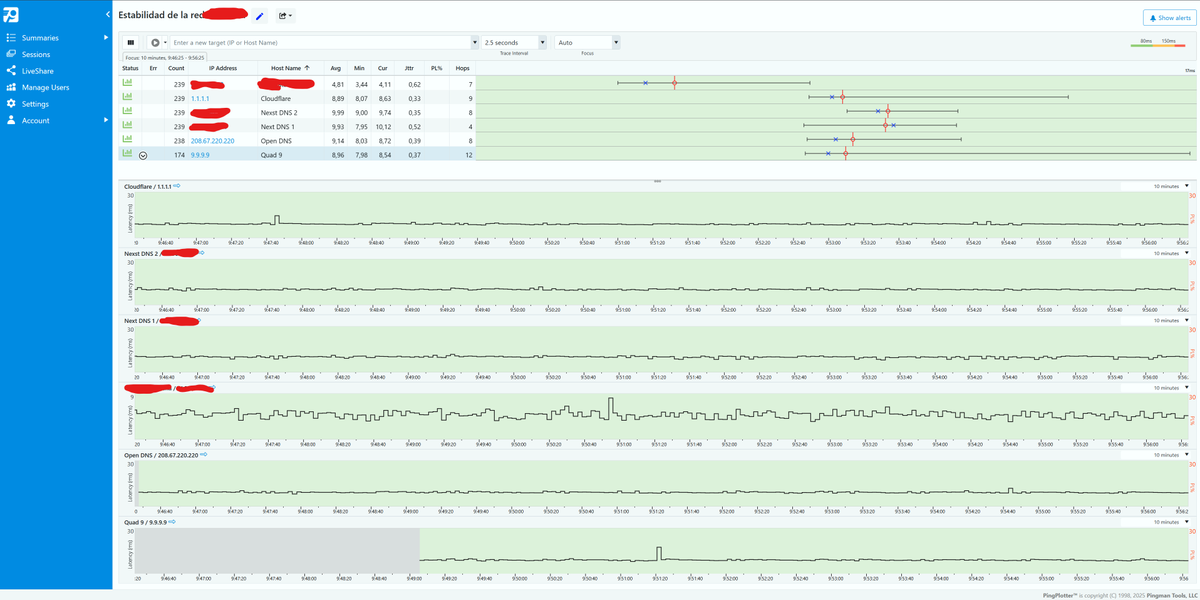The height and width of the screenshot is (600, 1200).
Task: Select the Cloudflare host name cell
Action: pyautogui.click(x=291, y=99)
